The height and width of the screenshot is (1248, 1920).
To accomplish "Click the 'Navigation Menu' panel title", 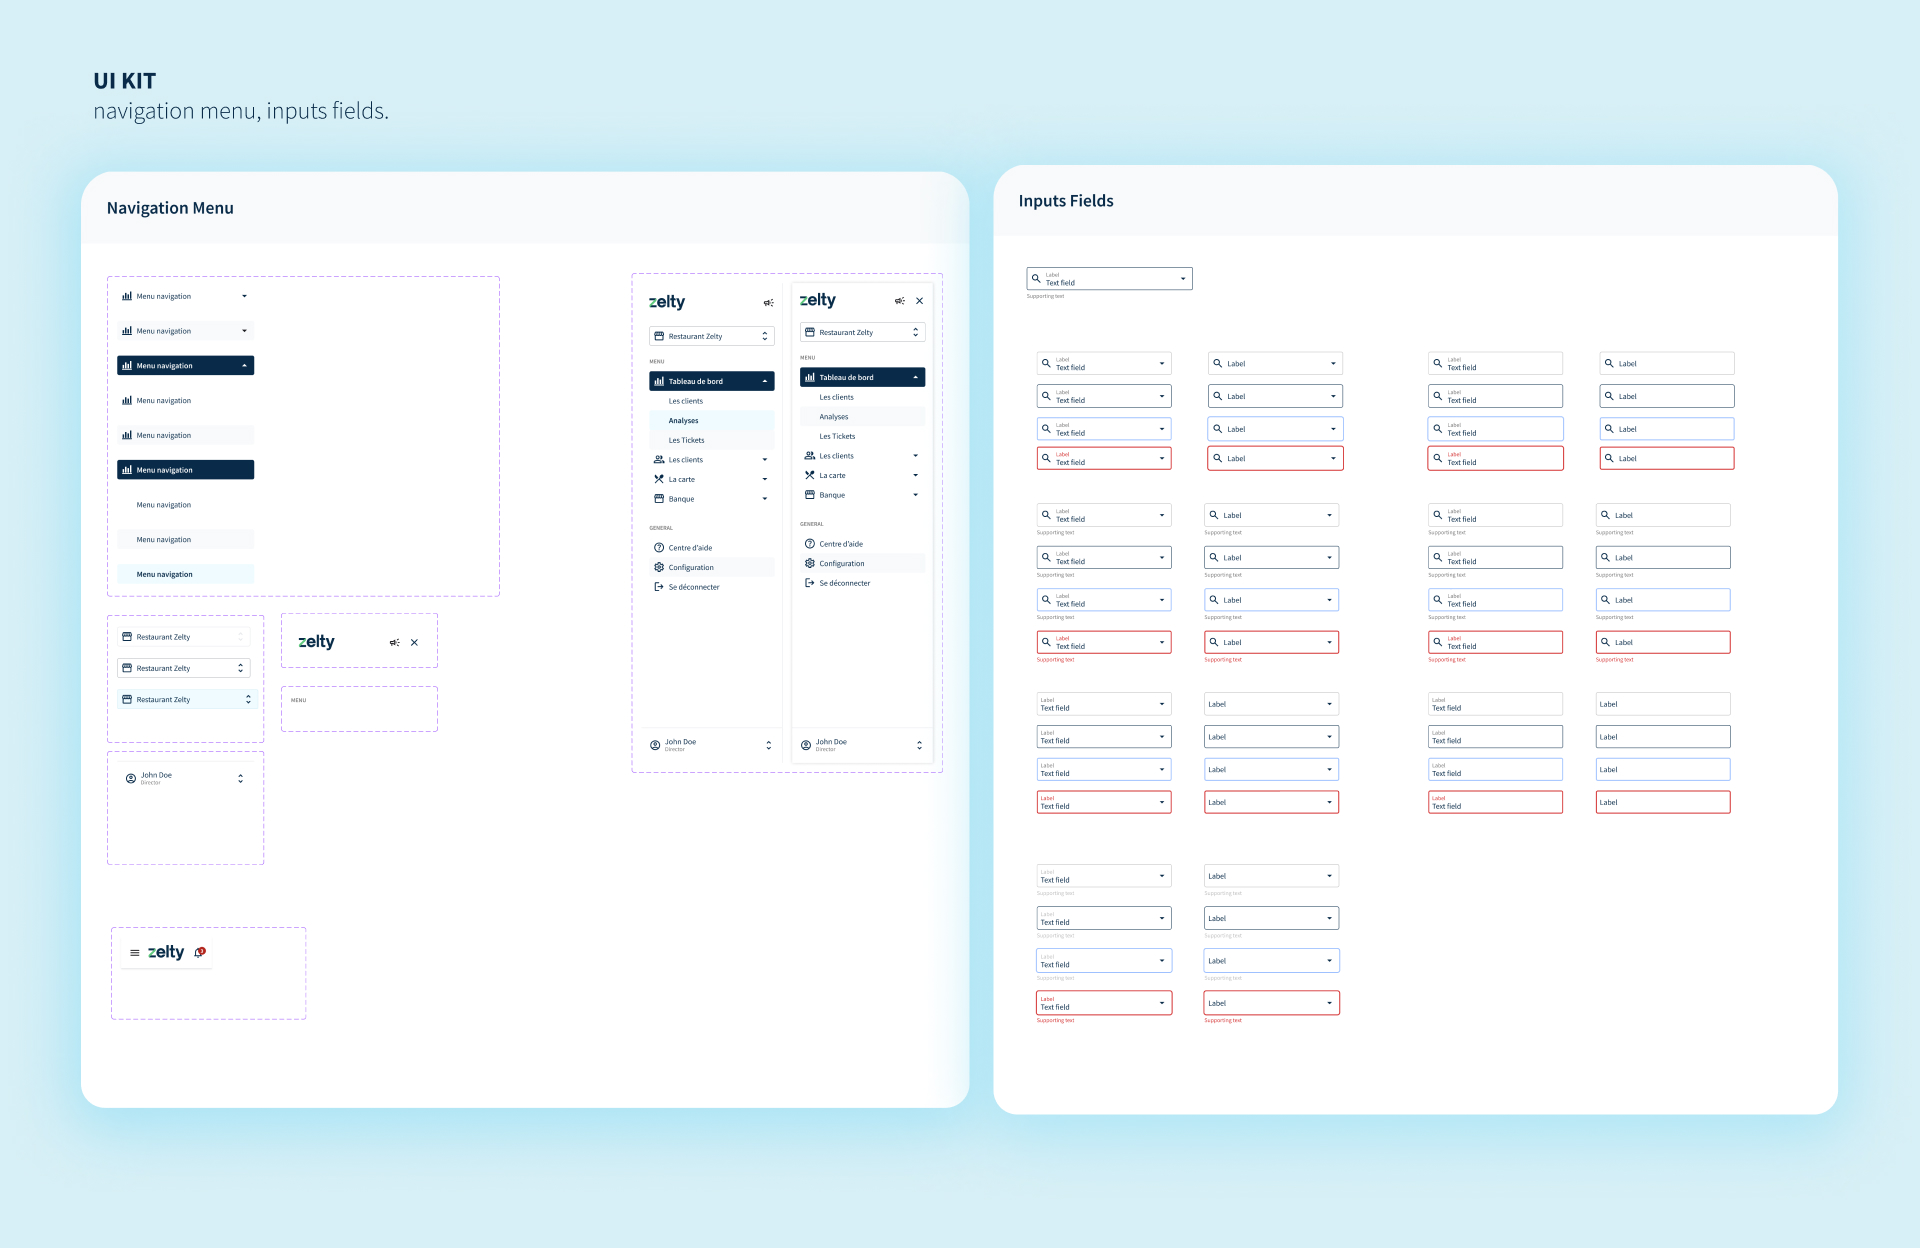I will [170, 208].
